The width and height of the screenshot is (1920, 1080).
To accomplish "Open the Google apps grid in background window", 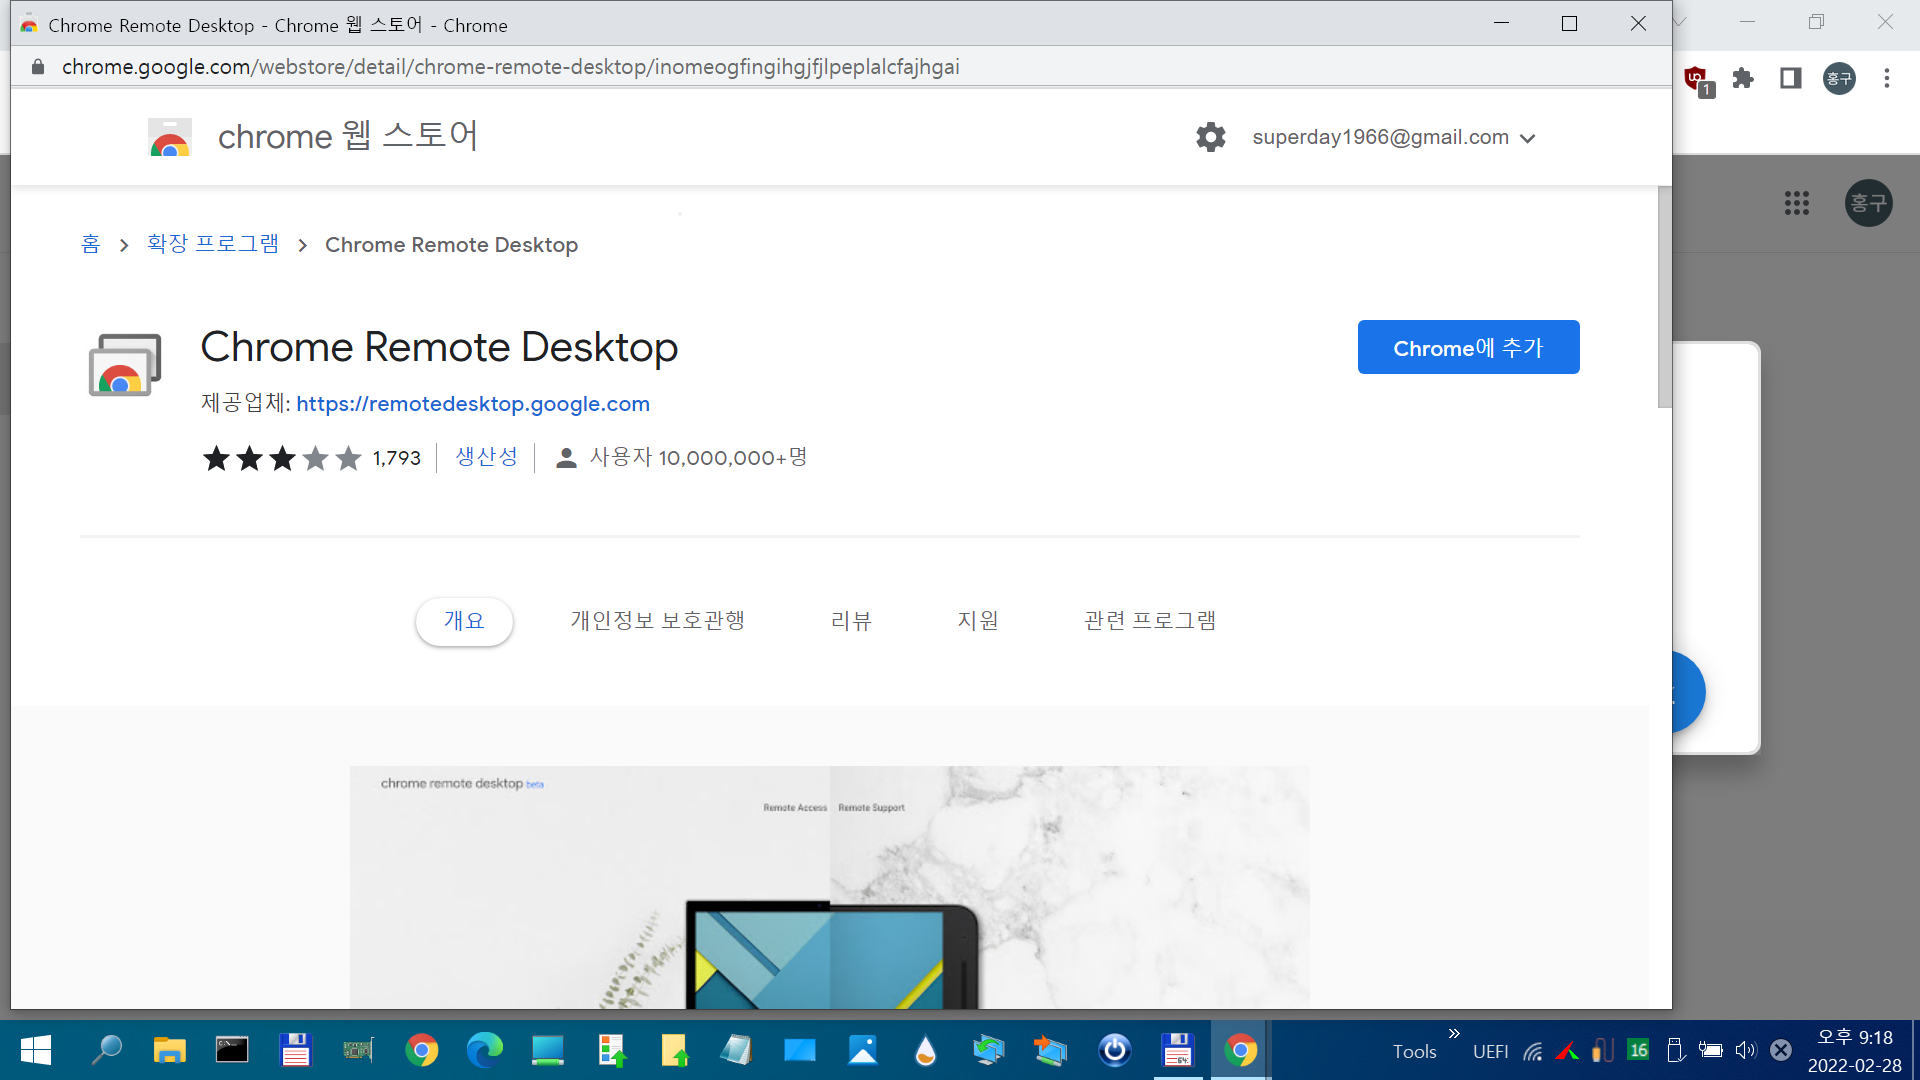I will coord(1796,203).
